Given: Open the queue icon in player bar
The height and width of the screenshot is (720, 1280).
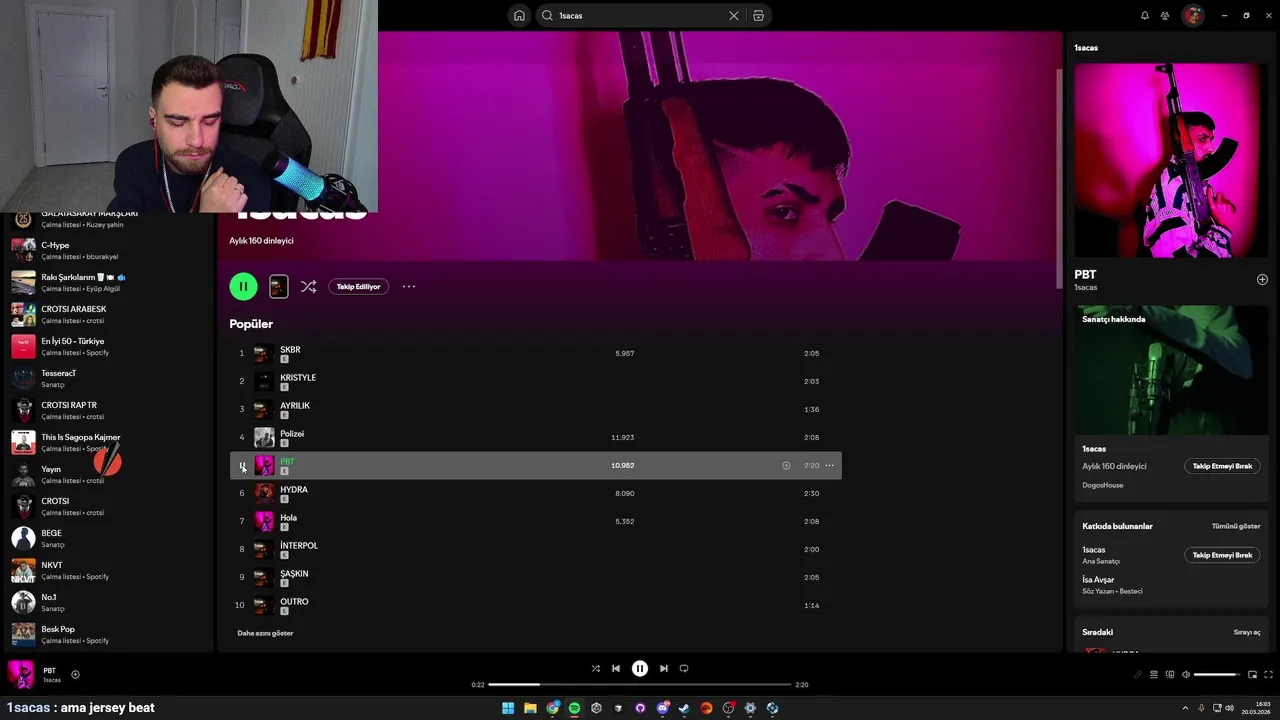Looking at the screenshot, I should coord(1154,675).
